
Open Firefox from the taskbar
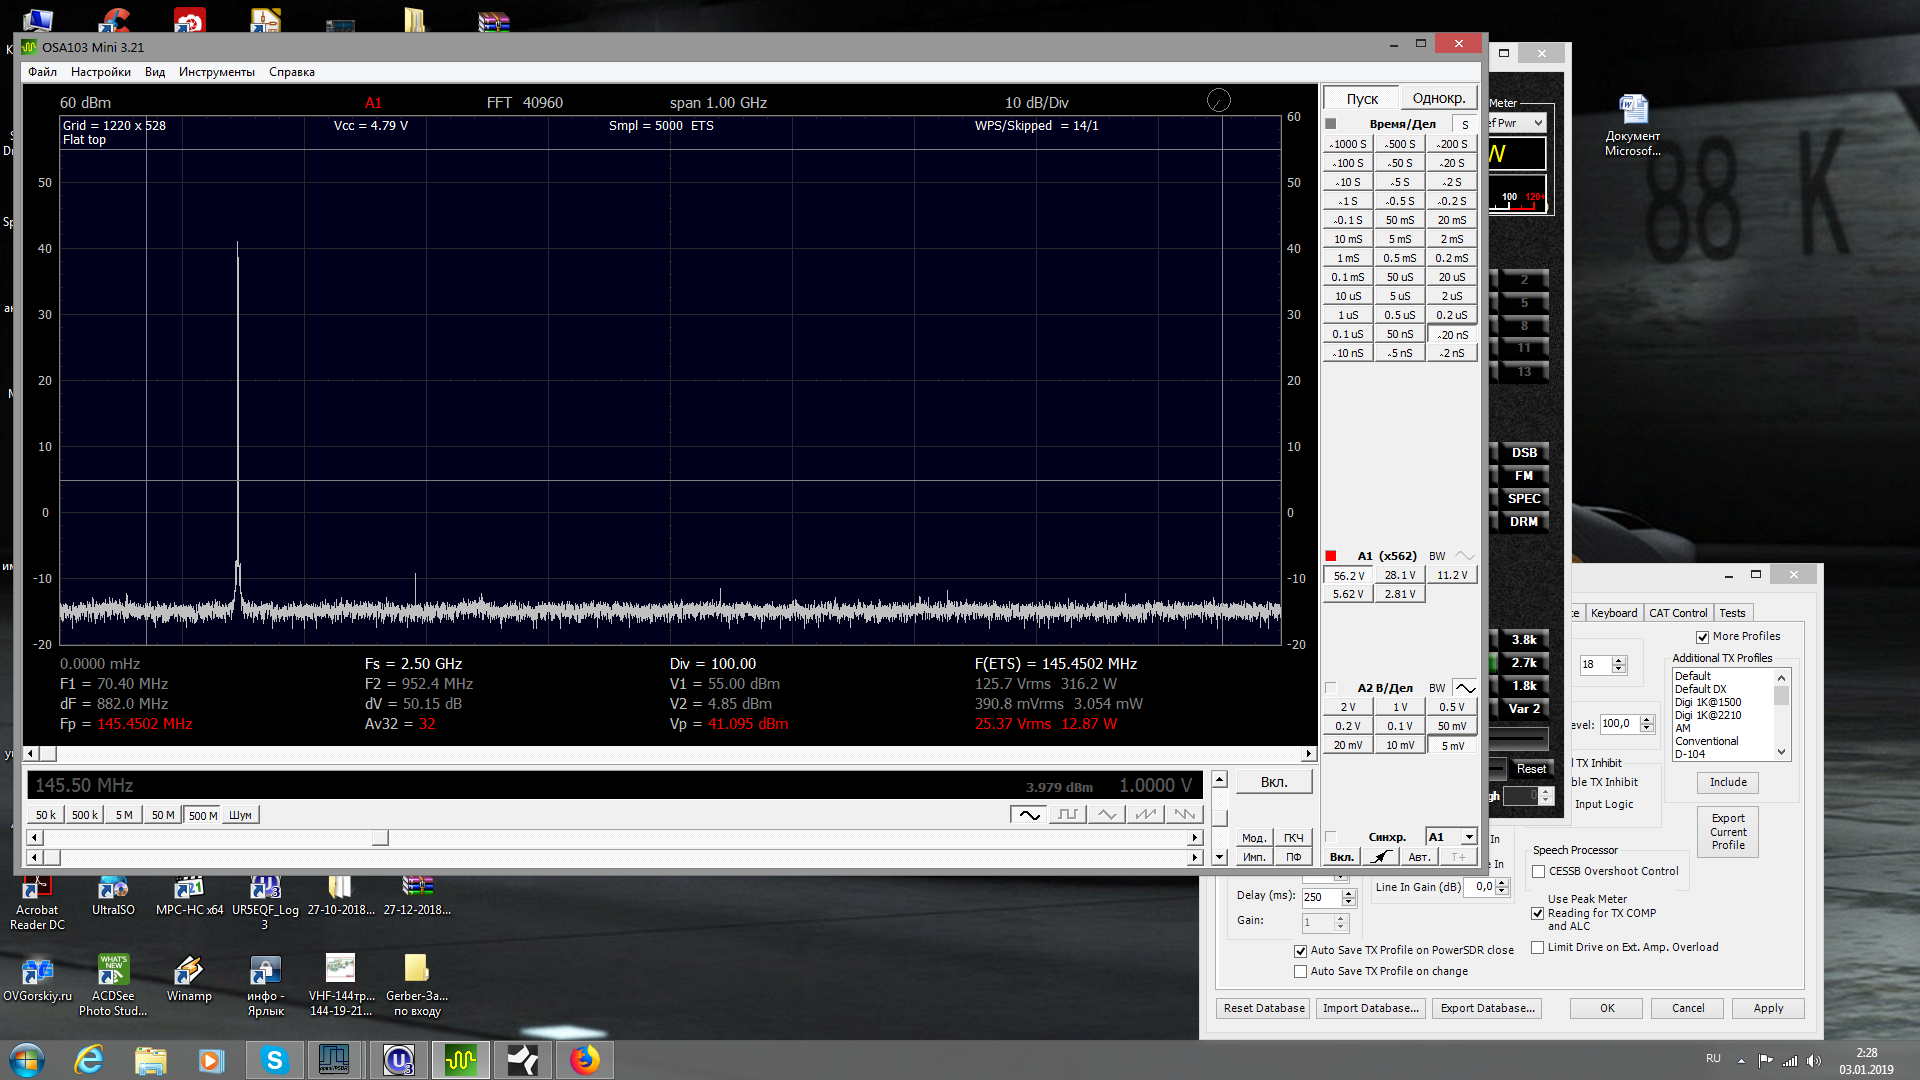(x=585, y=1060)
